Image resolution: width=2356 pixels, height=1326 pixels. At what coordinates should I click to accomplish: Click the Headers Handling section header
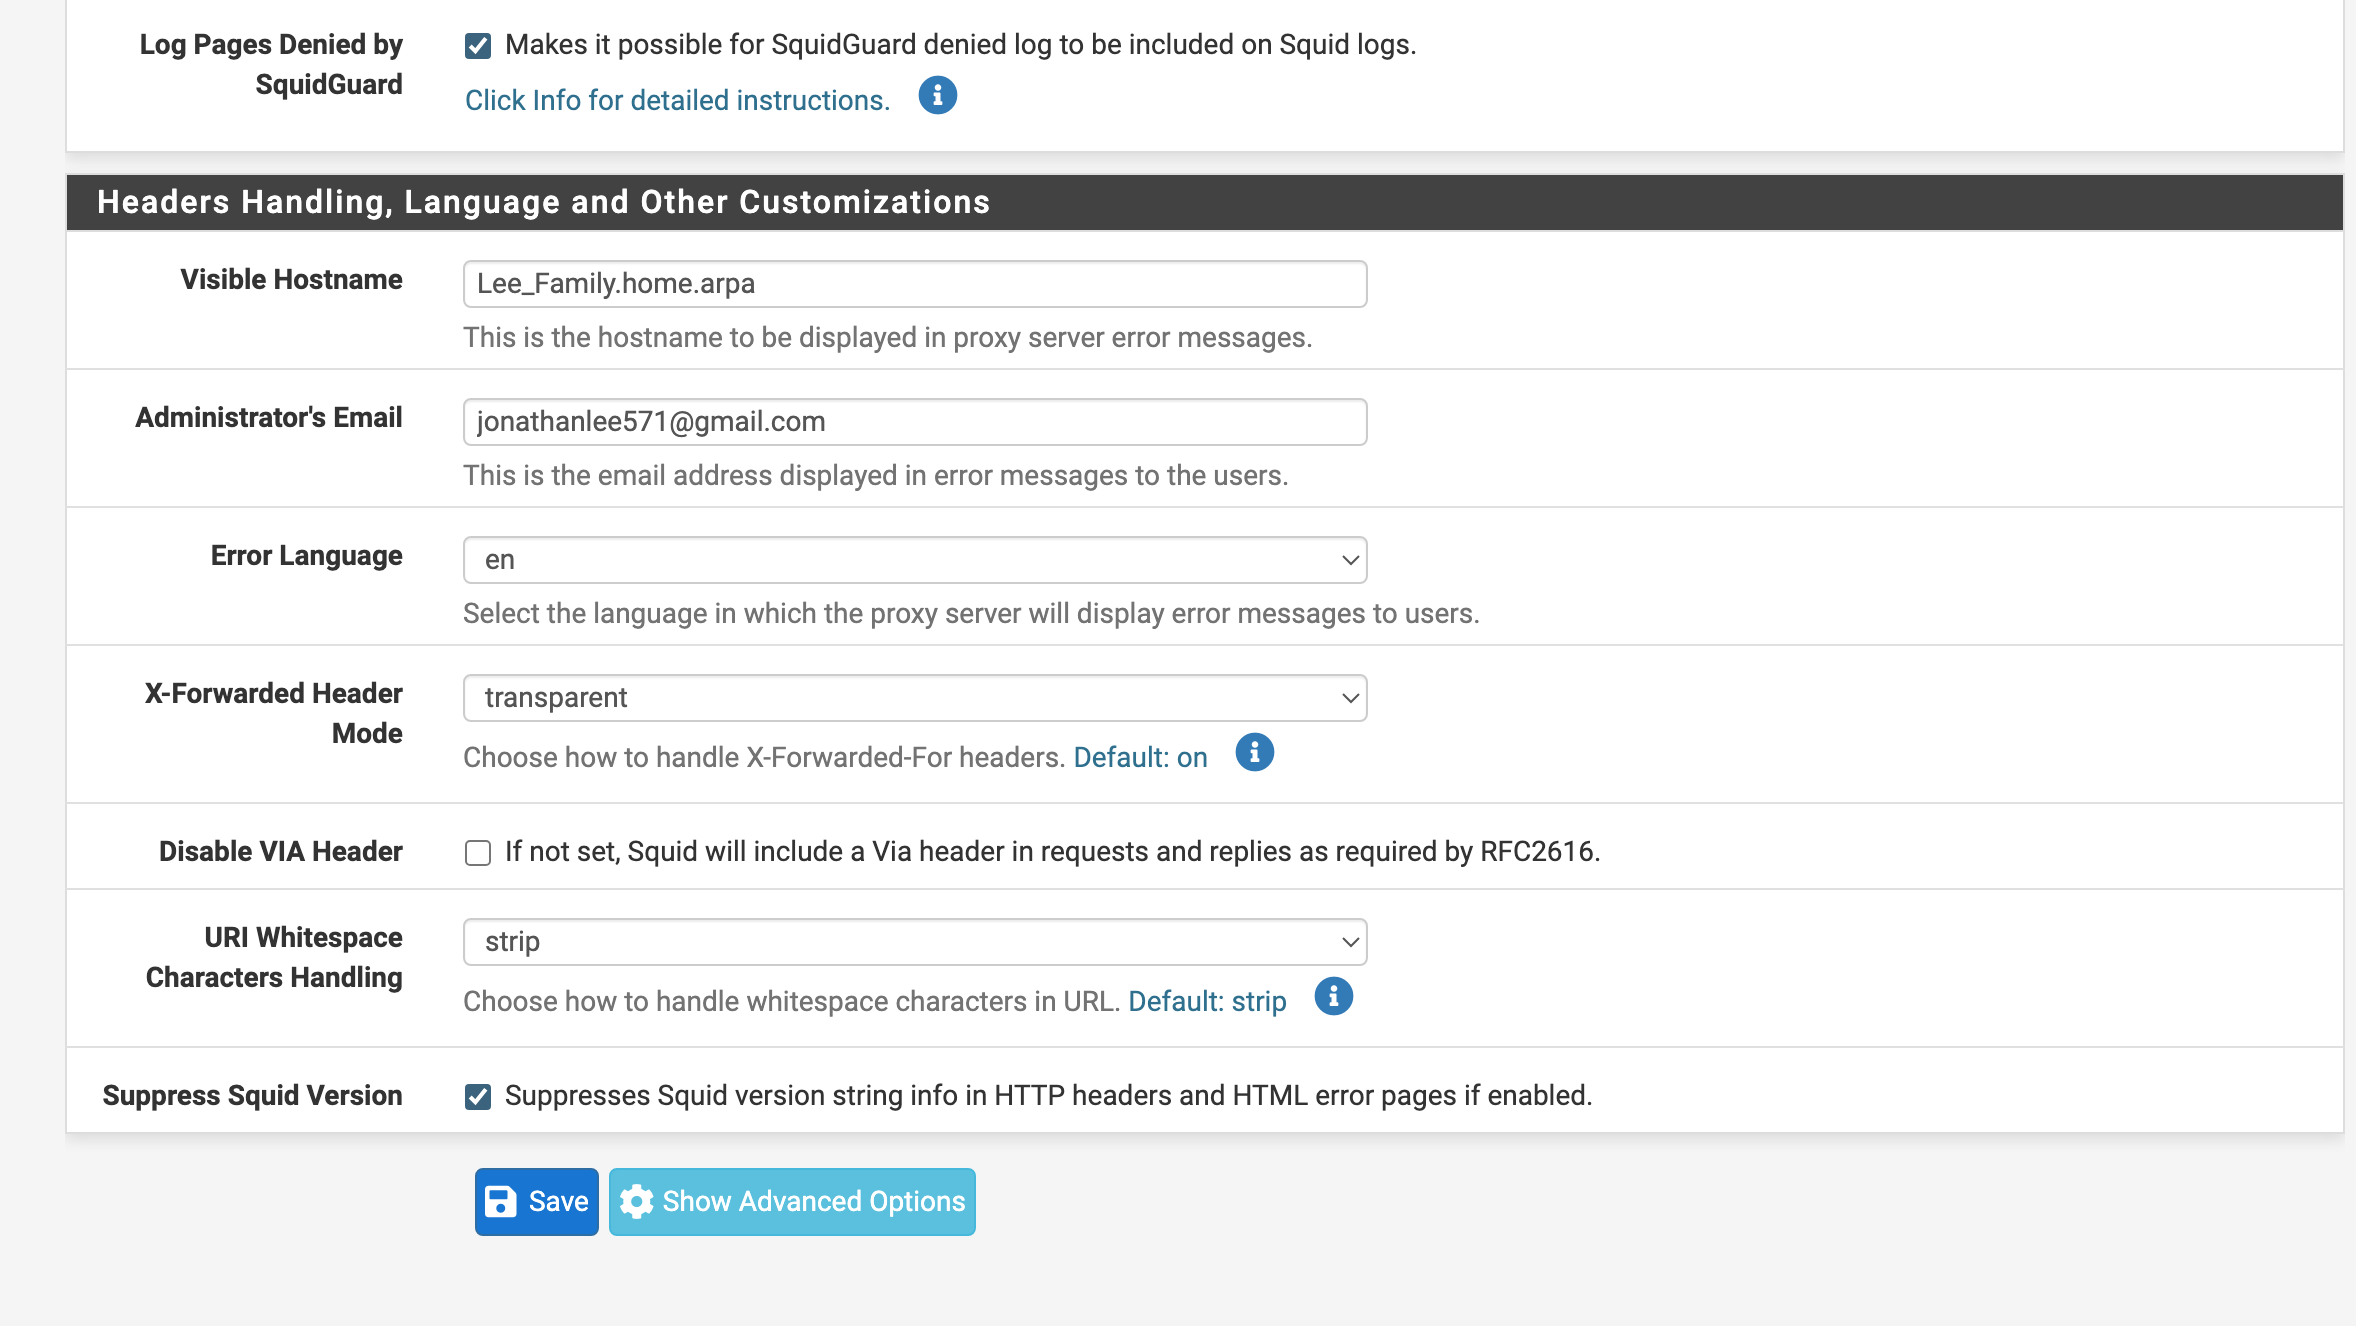[1205, 202]
